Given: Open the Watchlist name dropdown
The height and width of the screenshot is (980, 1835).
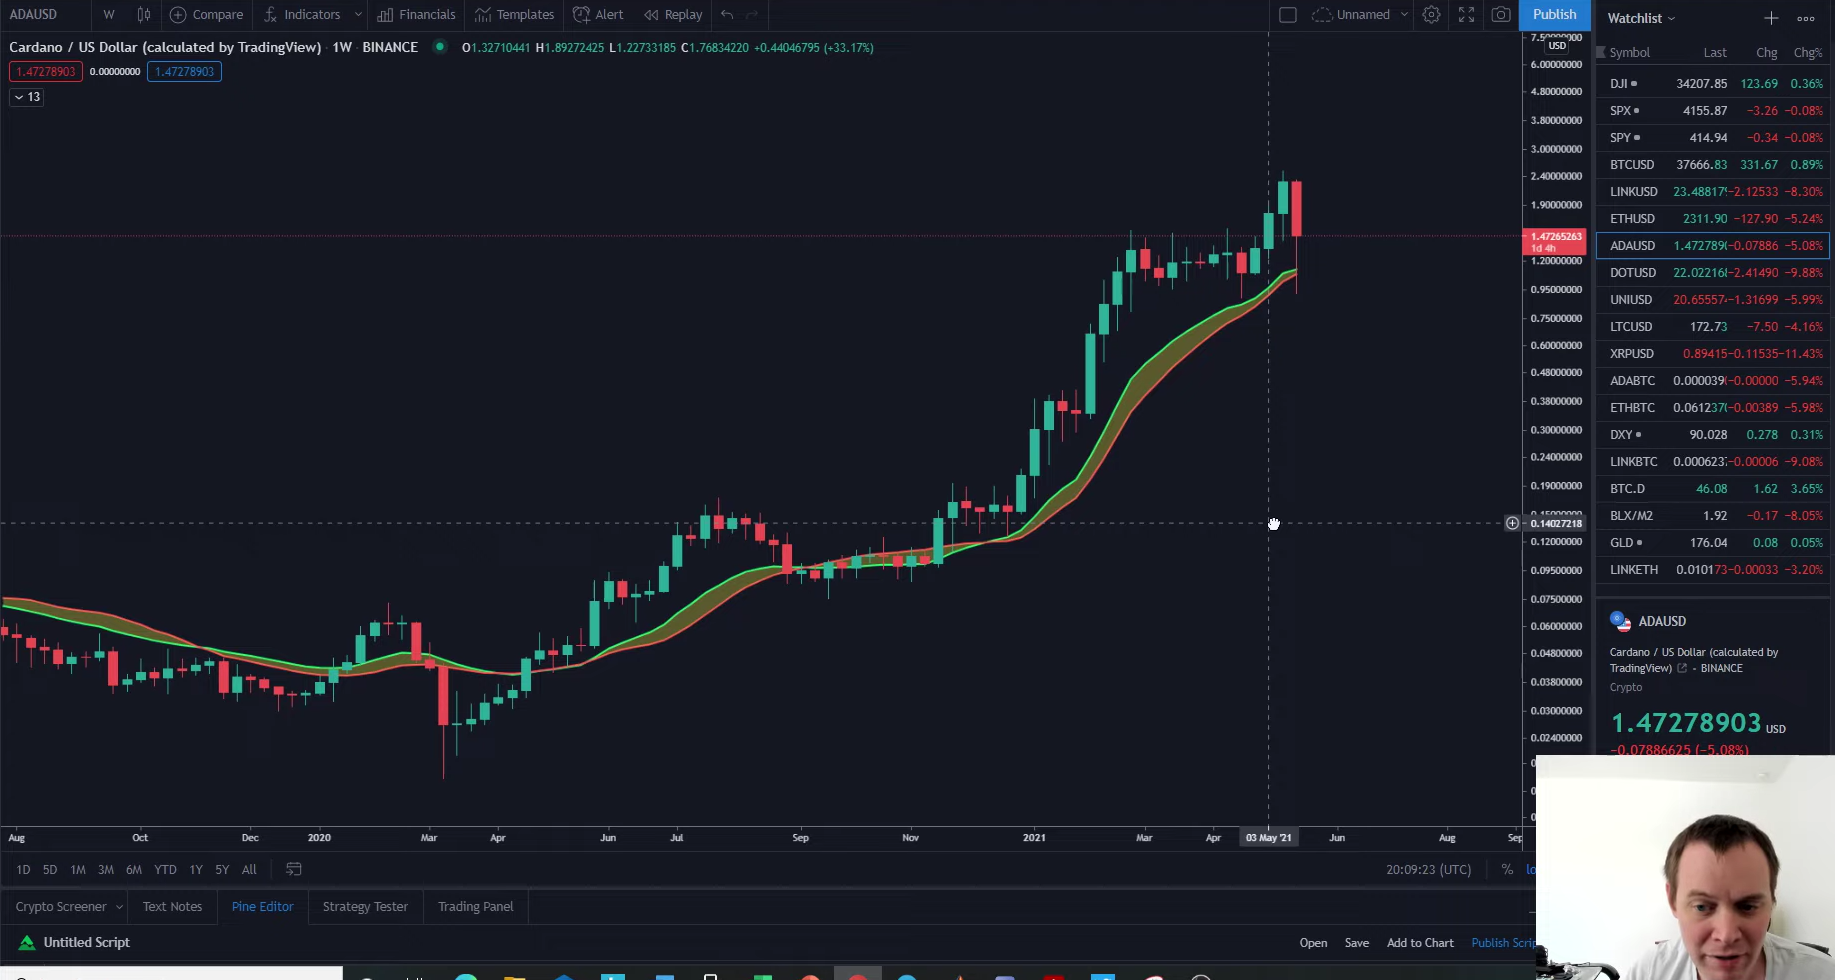Looking at the screenshot, I should (x=1641, y=18).
